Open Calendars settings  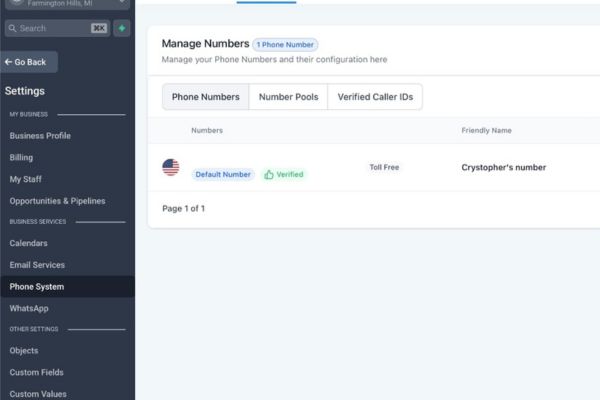tap(29, 243)
